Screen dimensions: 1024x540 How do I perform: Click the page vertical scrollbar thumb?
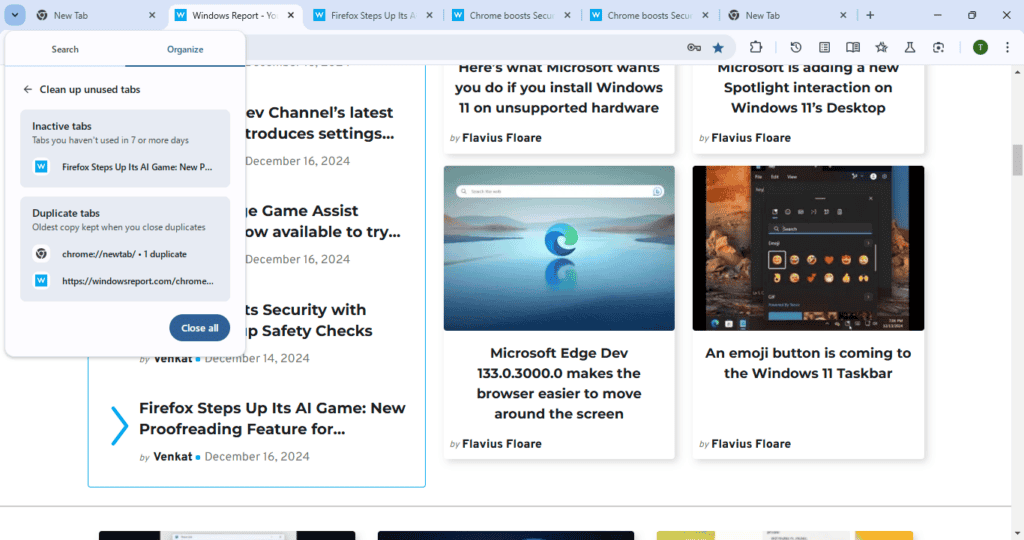coord(1017,161)
